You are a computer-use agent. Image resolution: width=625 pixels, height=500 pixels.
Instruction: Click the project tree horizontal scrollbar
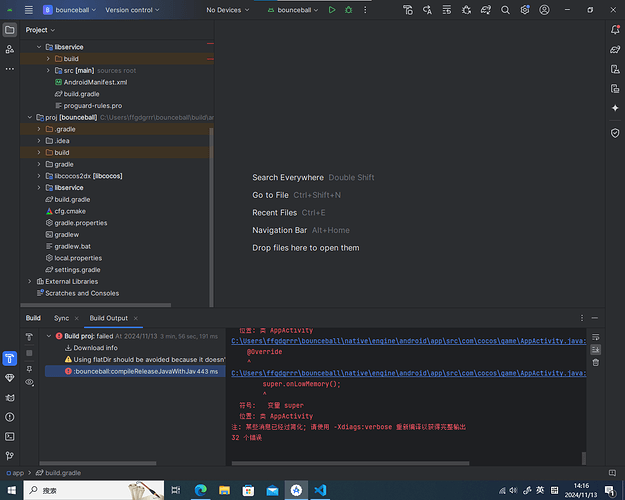[x=96, y=305]
